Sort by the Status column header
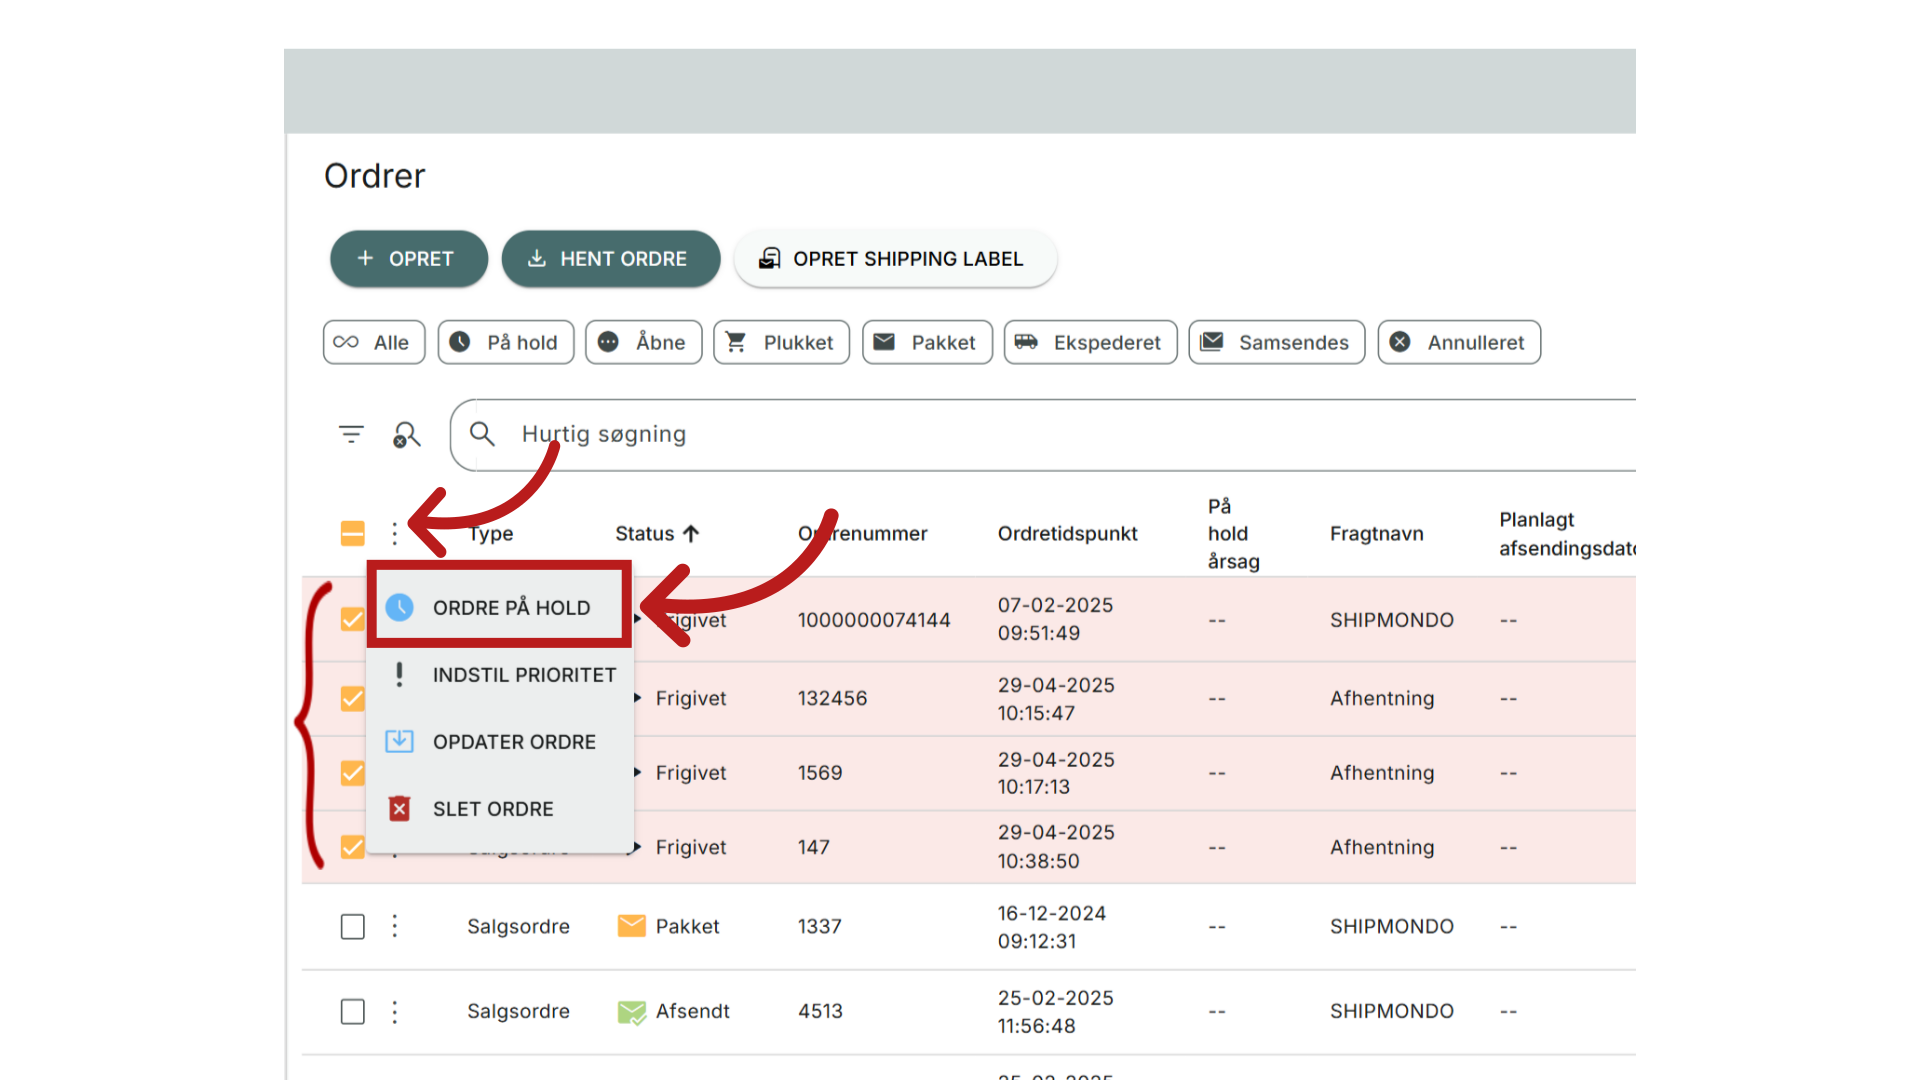 645,533
